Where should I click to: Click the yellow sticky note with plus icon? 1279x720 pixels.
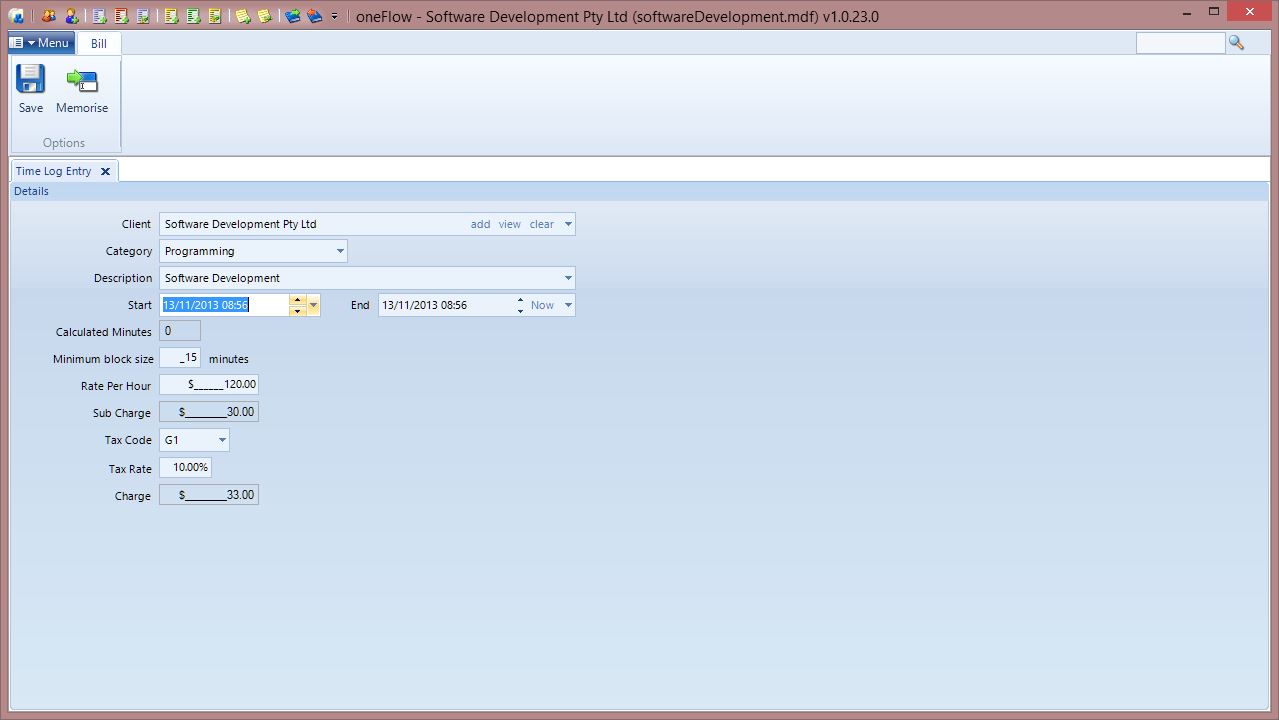(242, 16)
